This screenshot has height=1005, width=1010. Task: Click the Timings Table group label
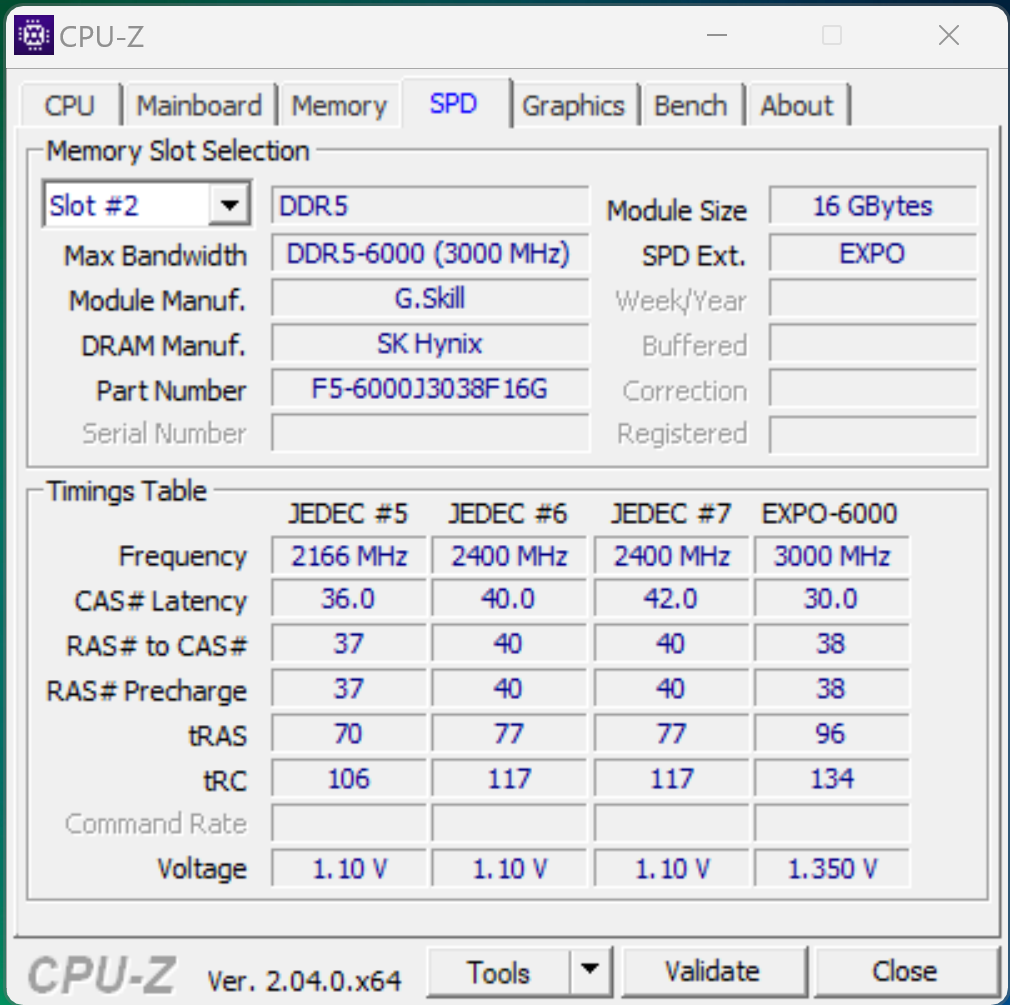pyautogui.click(x=127, y=492)
